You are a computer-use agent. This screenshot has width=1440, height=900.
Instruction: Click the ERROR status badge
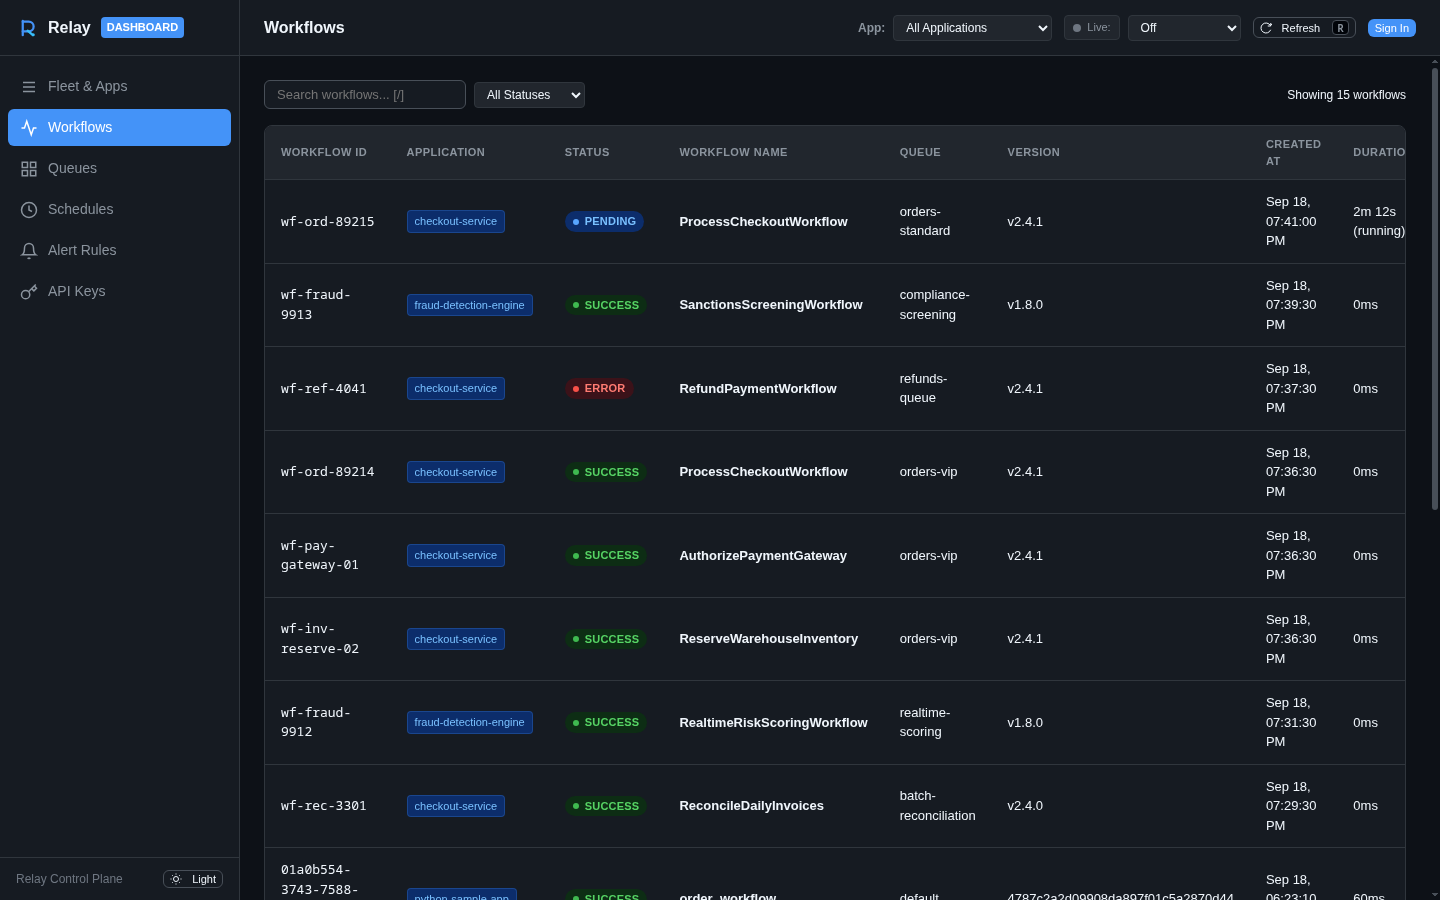[x=599, y=388]
